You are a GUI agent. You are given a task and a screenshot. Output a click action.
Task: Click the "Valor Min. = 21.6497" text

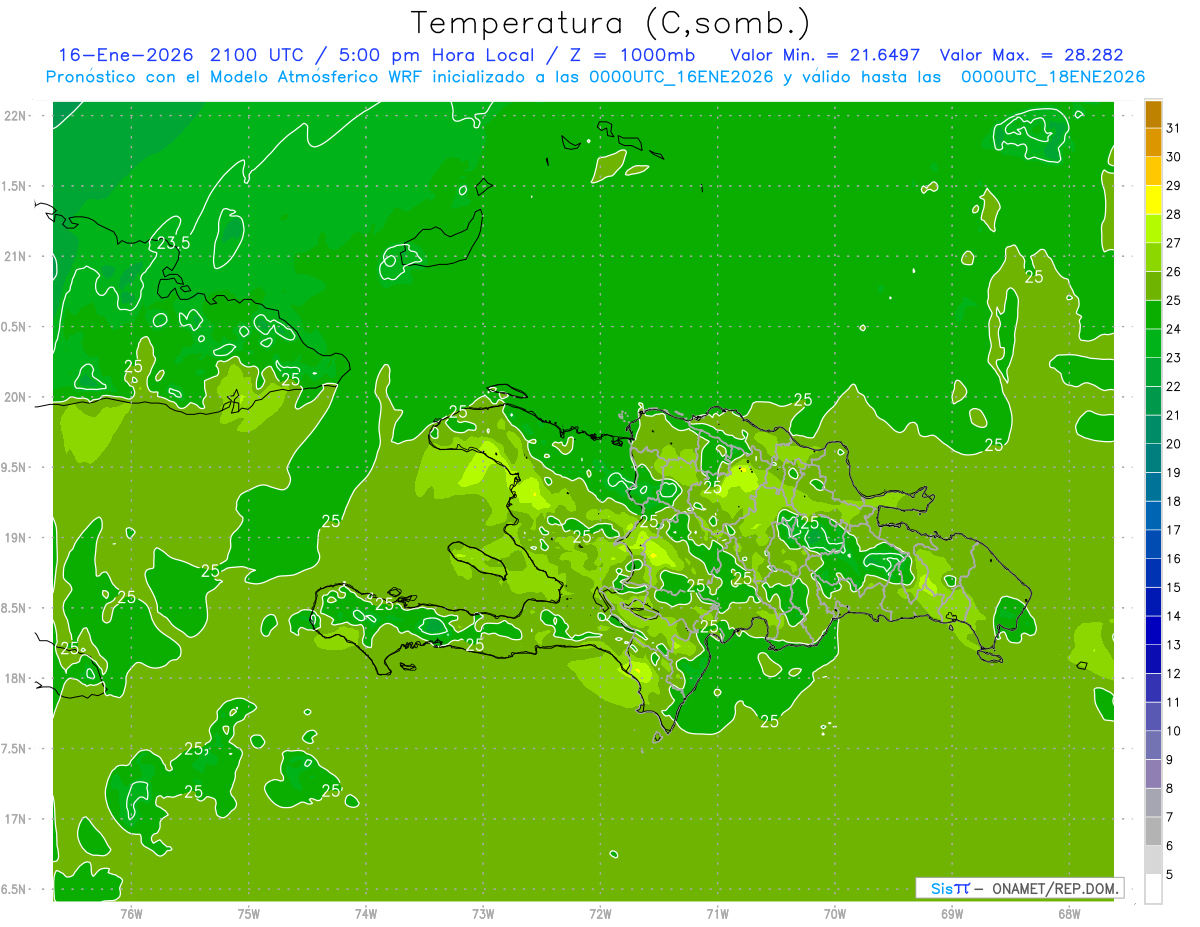coord(825,55)
